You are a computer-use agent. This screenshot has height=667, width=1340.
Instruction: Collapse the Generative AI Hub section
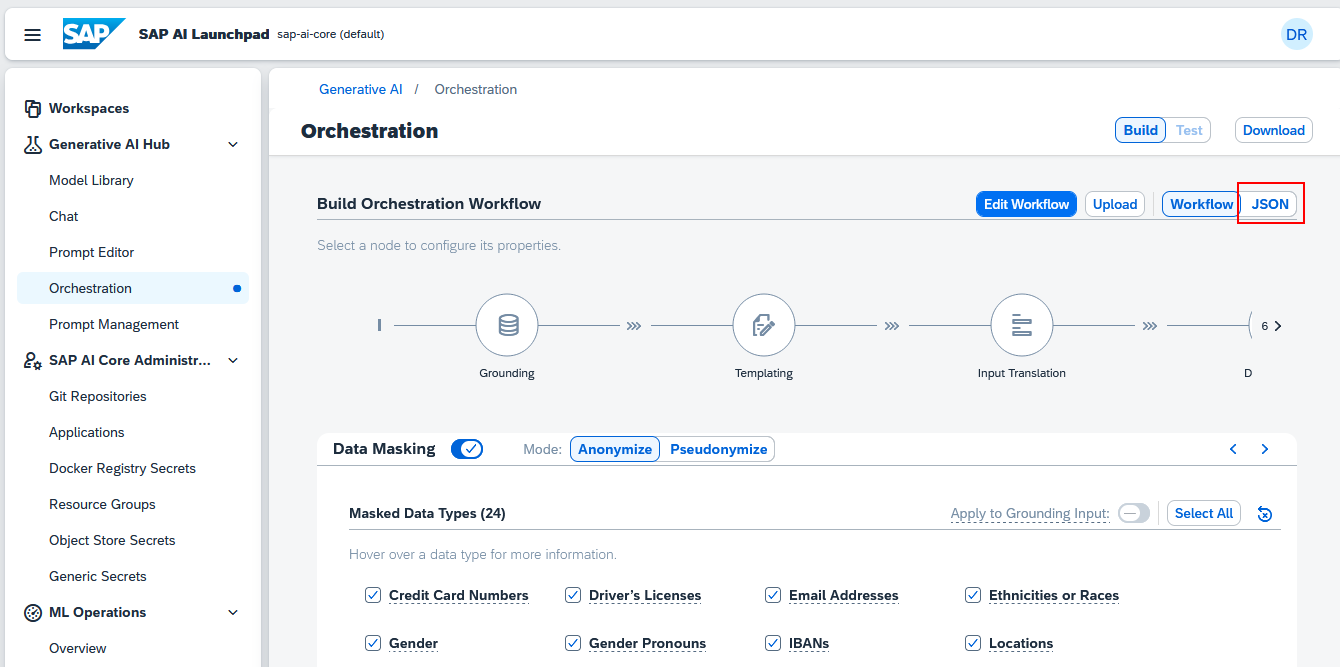coord(233,144)
